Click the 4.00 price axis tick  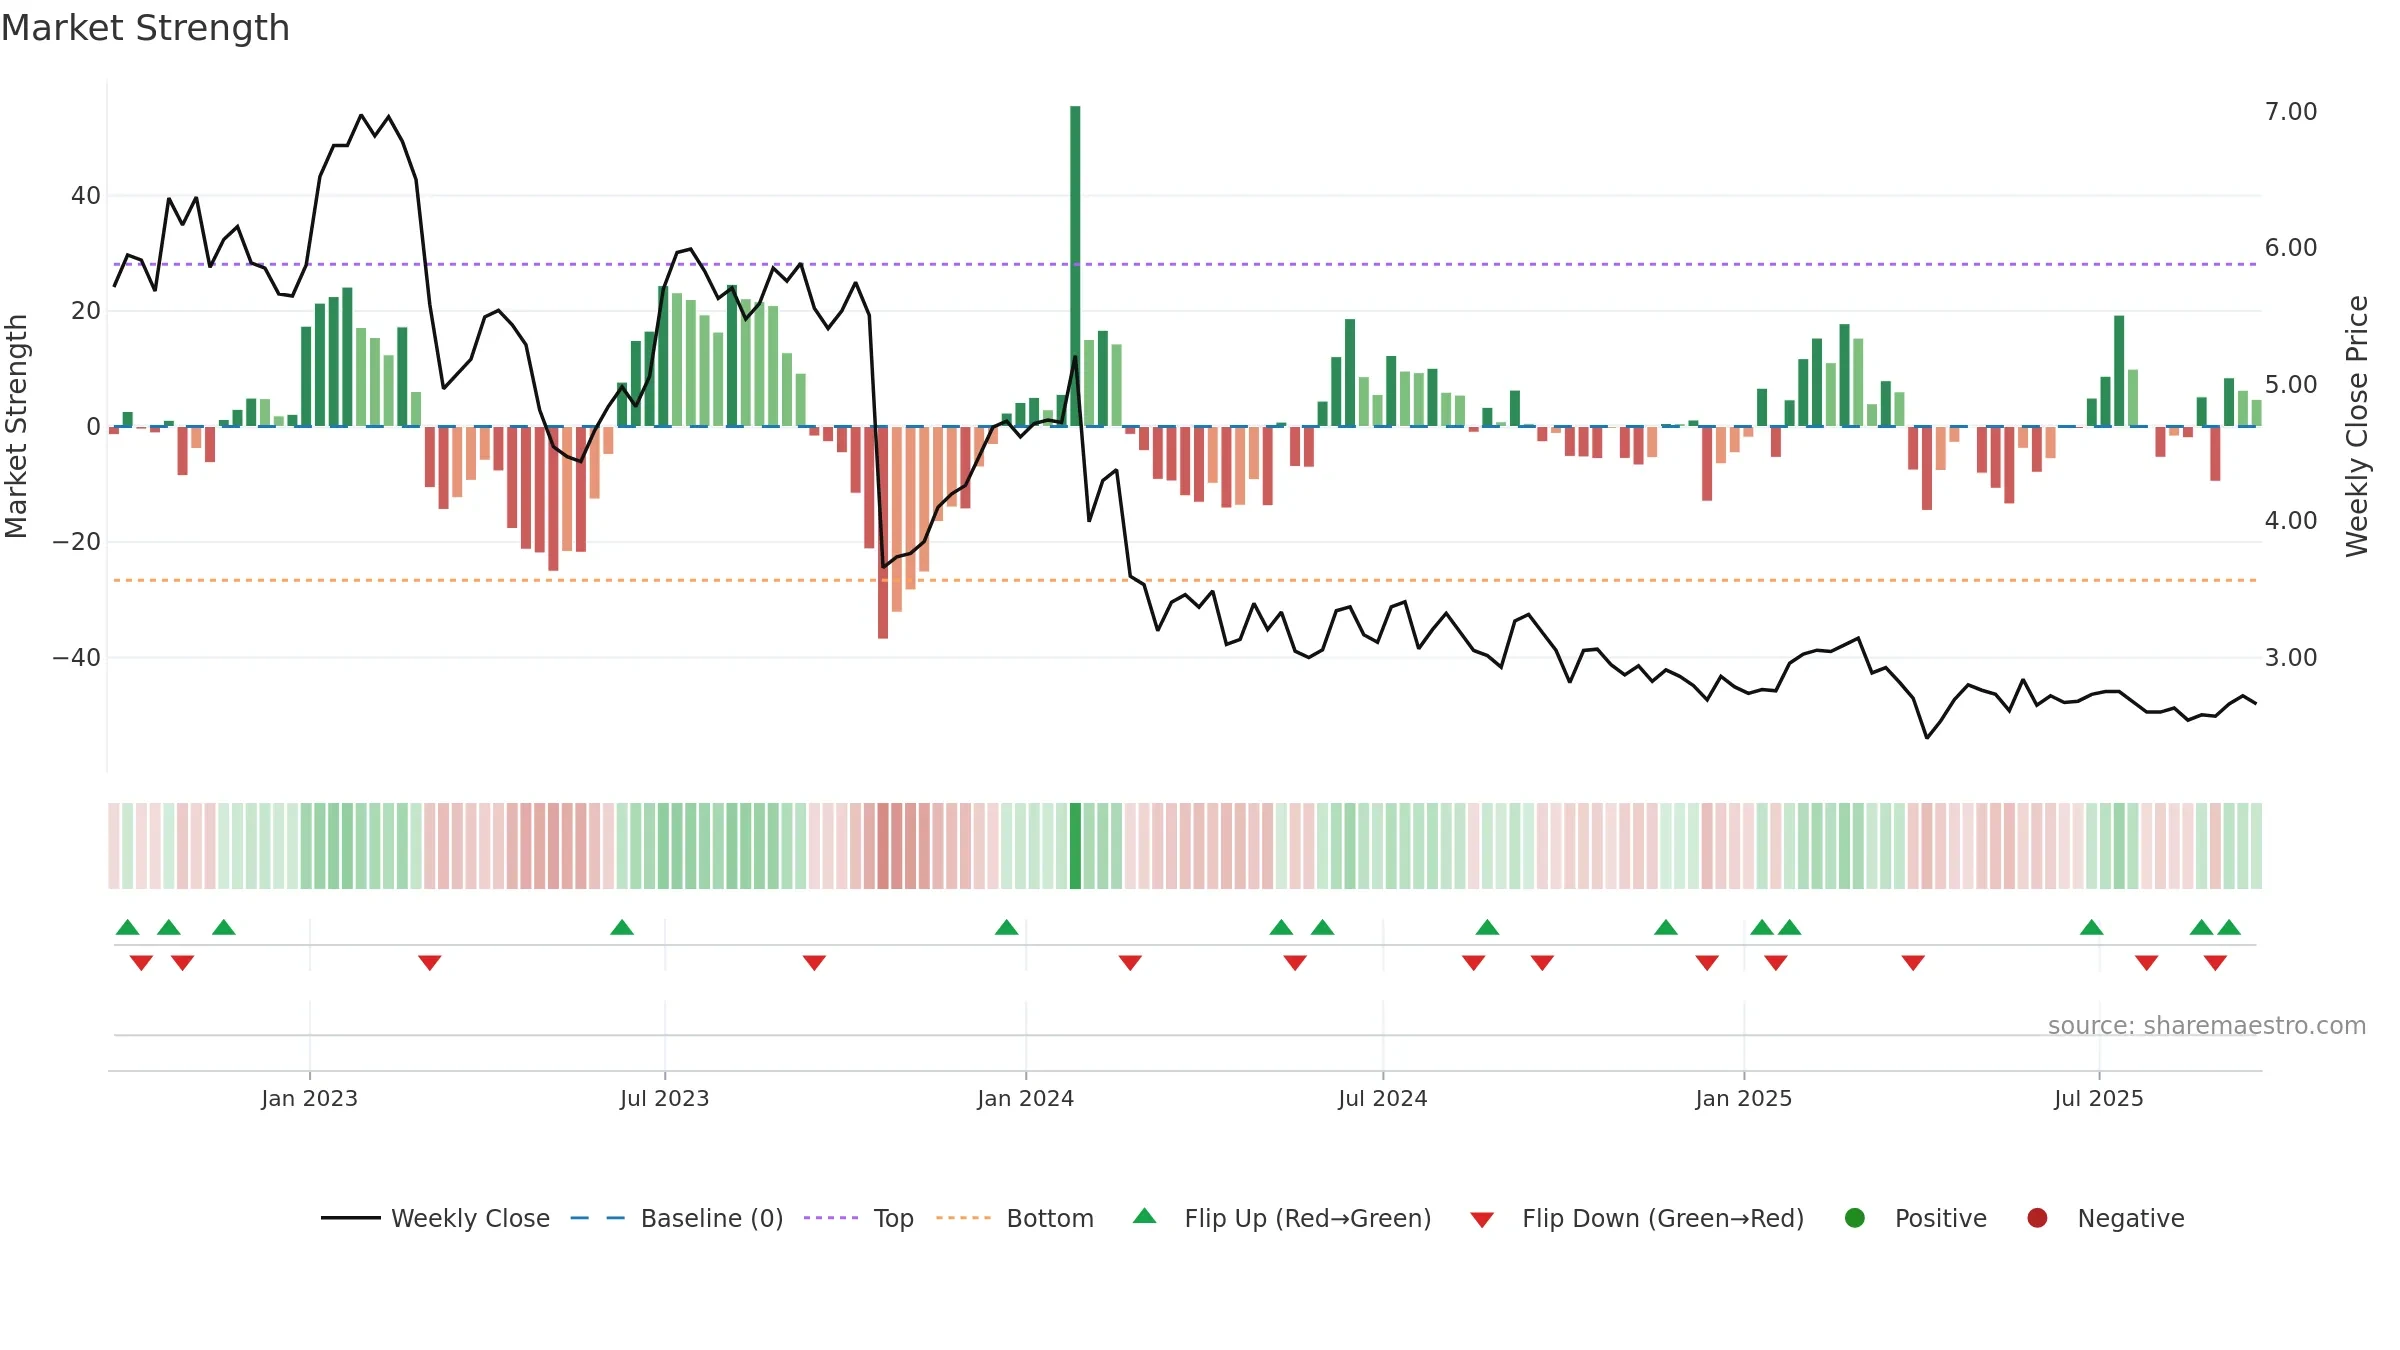2291,520
